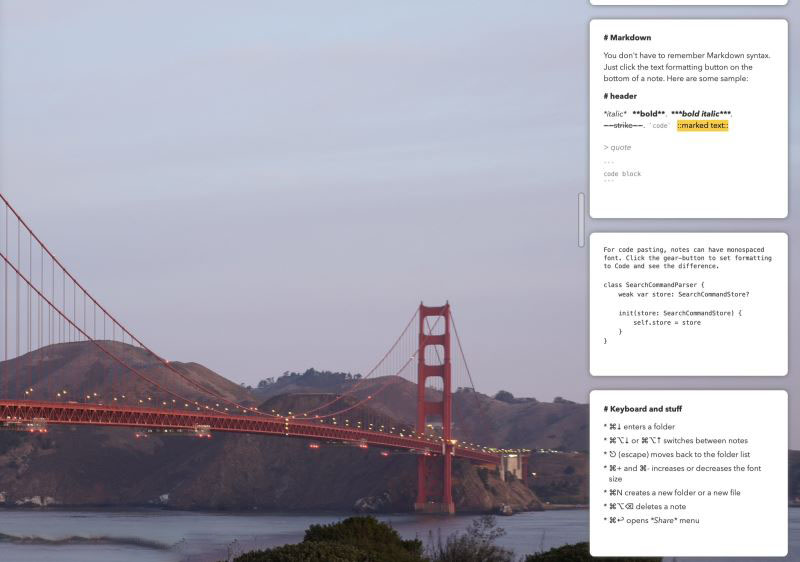
Task: Click the 'deletes a note' shortcut line
Action: [x=647, y=506]
